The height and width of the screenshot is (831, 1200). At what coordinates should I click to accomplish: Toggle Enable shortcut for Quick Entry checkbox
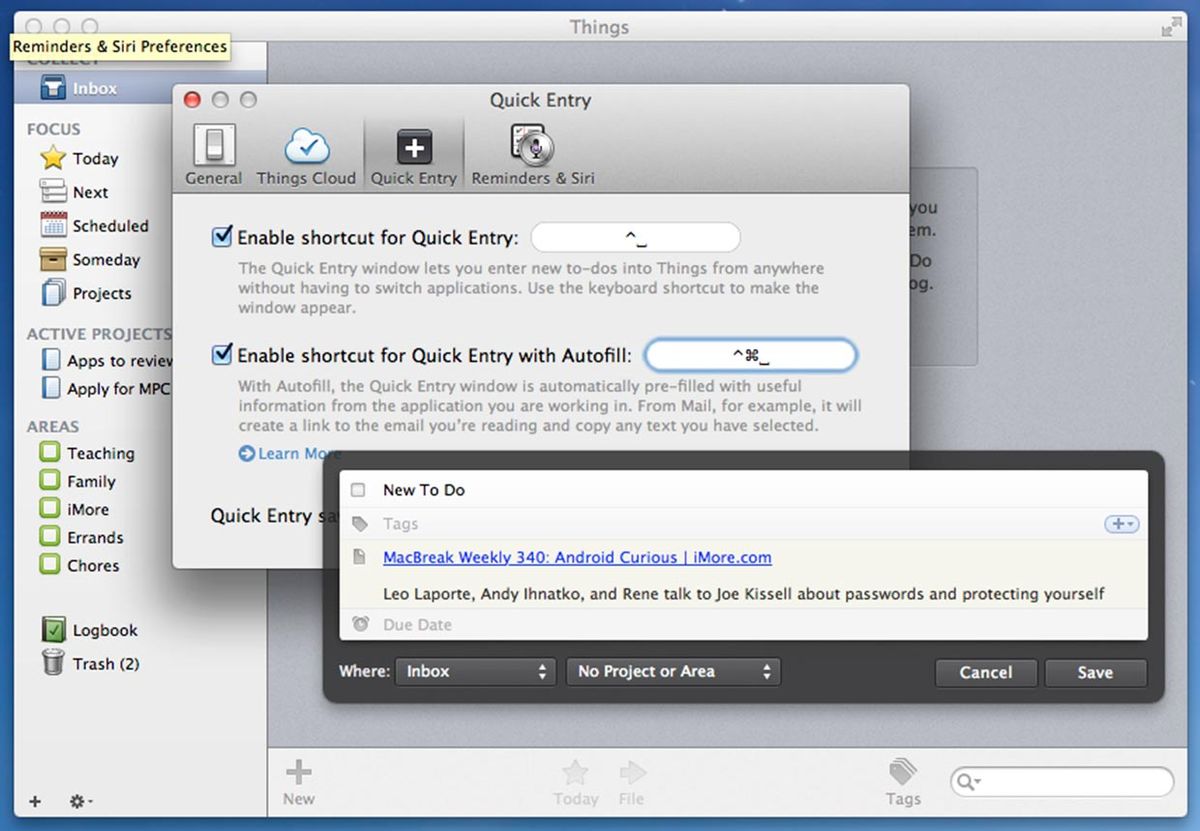[222, 237]
